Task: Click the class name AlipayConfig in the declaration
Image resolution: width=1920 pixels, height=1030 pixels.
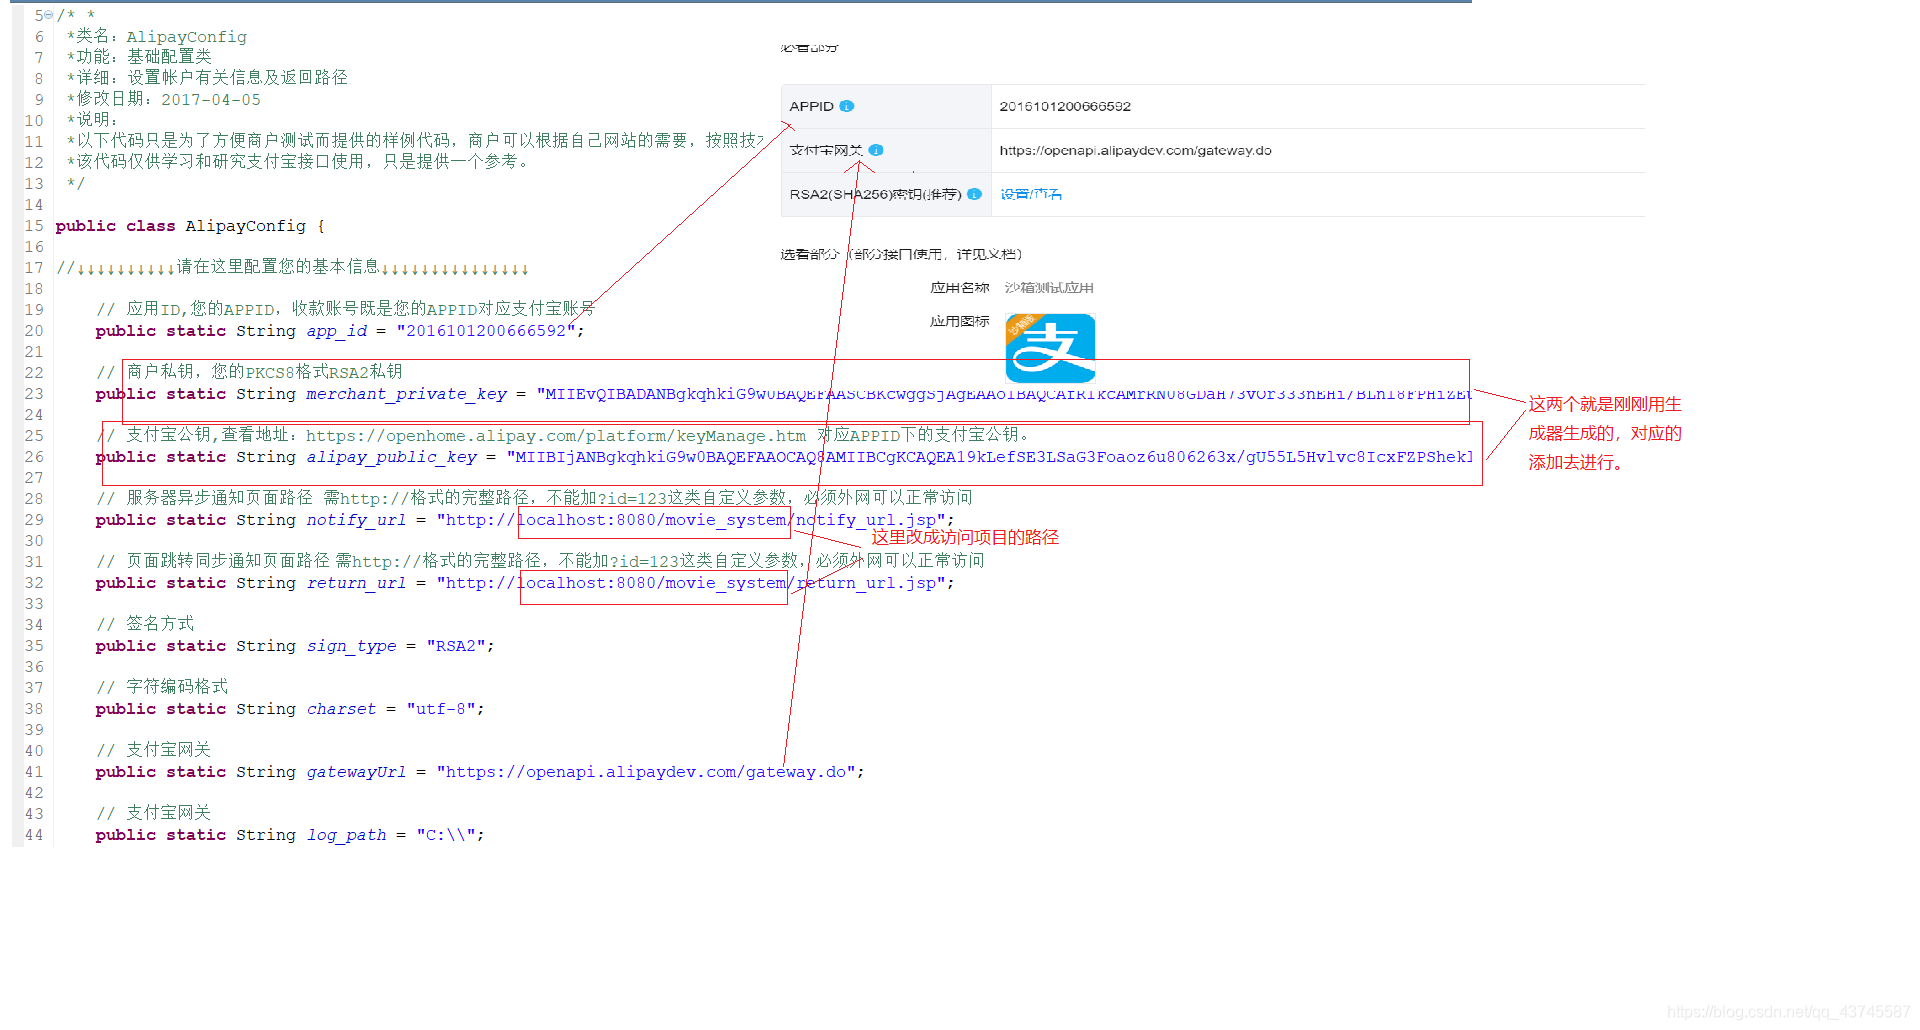Action: click(245, 226)
